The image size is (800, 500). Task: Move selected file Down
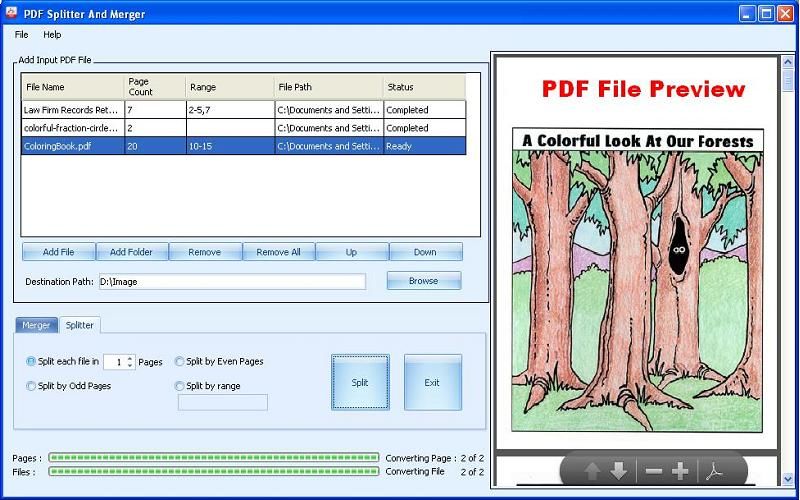click(x=425, y=252)
